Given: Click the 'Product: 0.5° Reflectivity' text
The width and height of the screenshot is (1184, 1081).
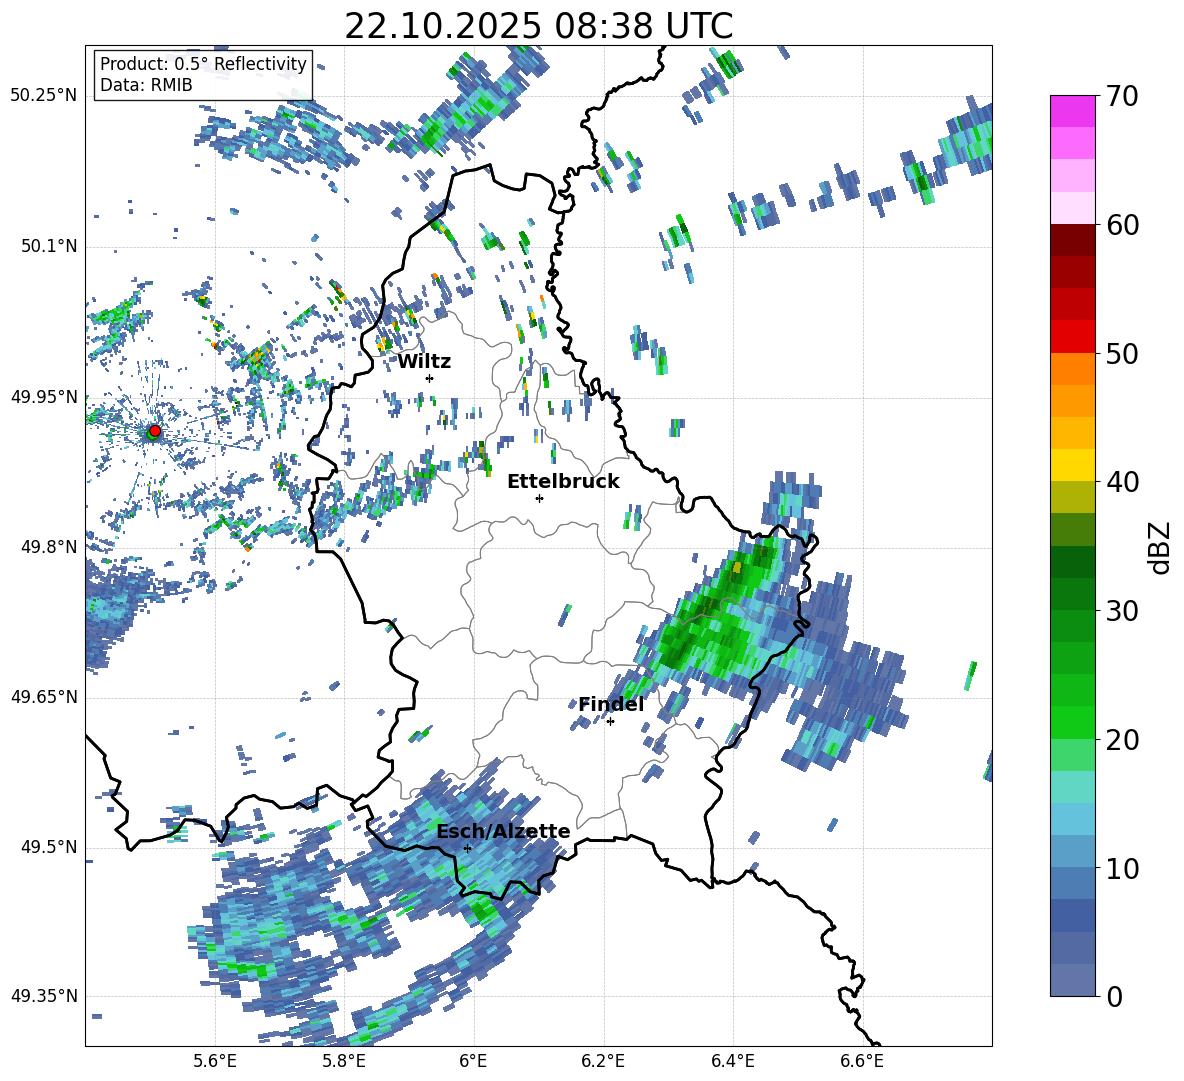Looking at the screenshot, I should (203, 64).
